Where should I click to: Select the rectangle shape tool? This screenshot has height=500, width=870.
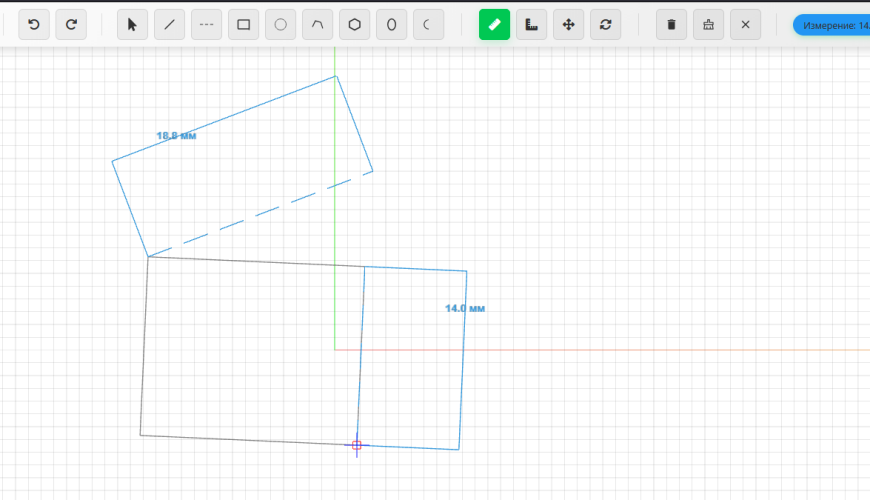pos(244,24)
